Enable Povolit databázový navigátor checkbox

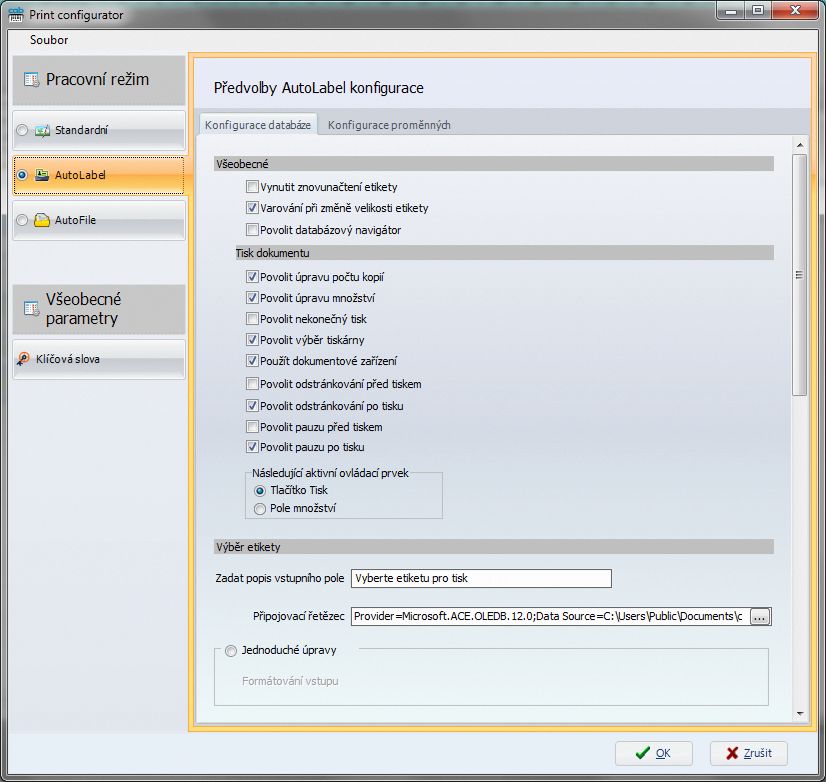click(252, 230)
